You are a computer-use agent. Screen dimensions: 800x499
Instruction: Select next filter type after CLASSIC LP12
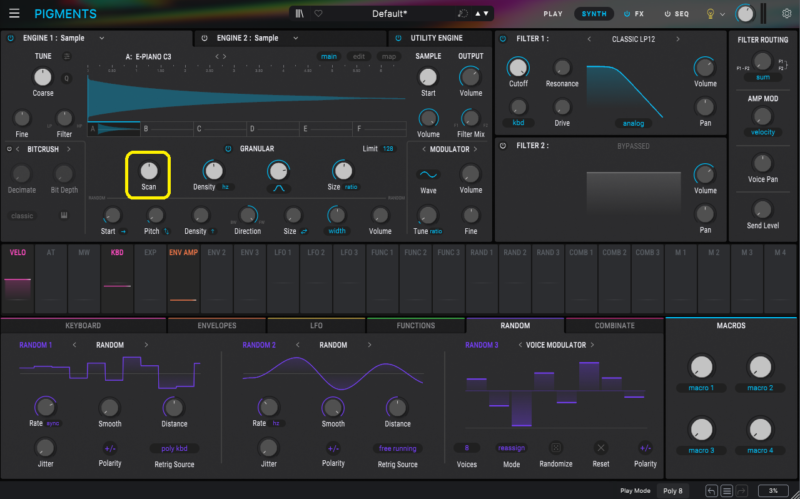point(678,39)
